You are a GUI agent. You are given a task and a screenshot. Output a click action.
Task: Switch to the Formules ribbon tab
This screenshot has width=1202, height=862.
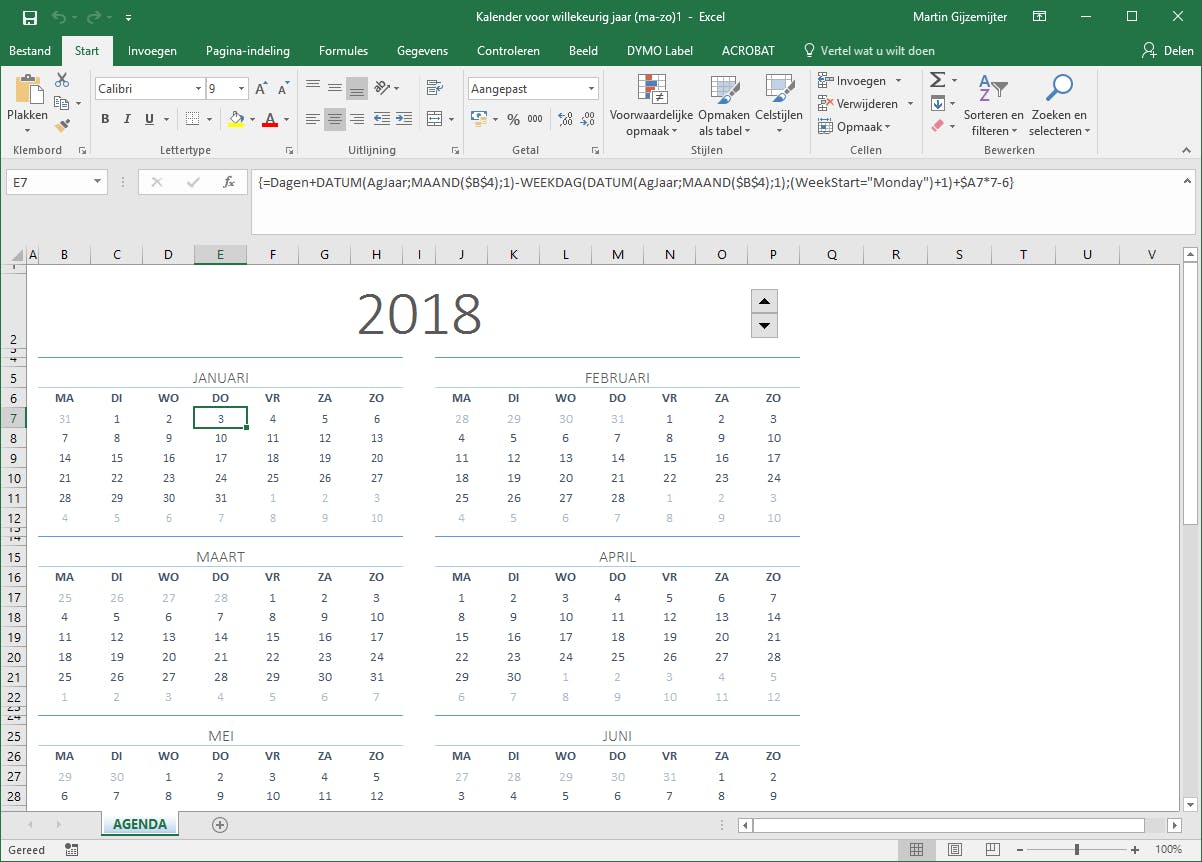(x=343, y=50)
